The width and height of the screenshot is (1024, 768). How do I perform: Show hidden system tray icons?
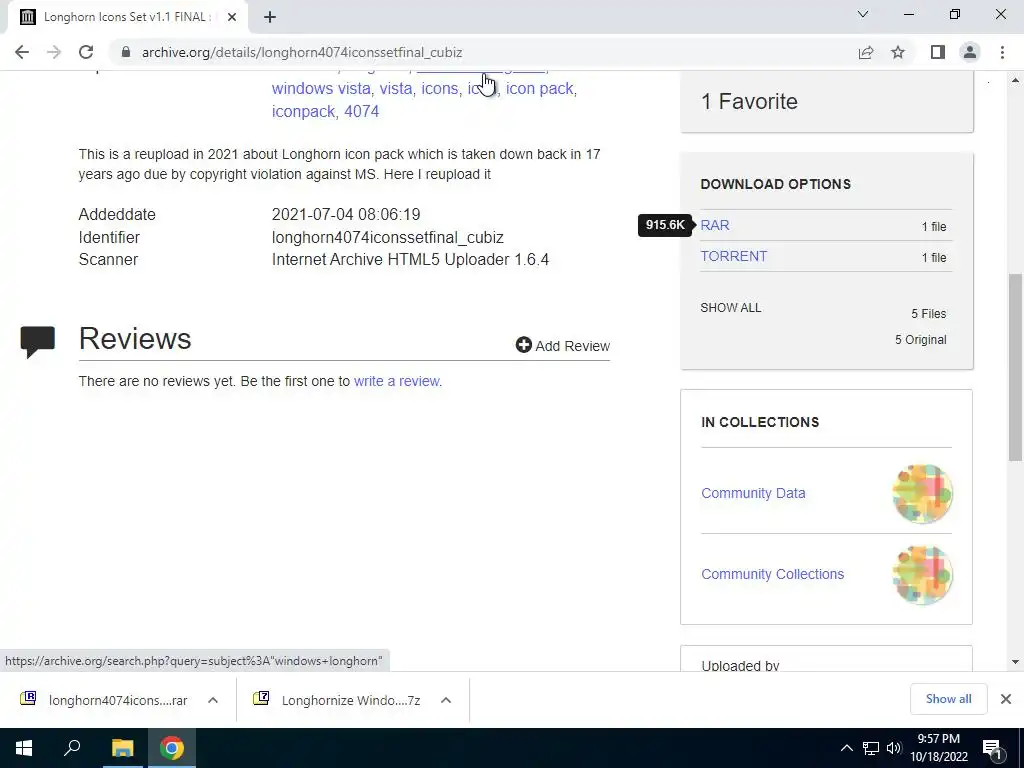846,748
